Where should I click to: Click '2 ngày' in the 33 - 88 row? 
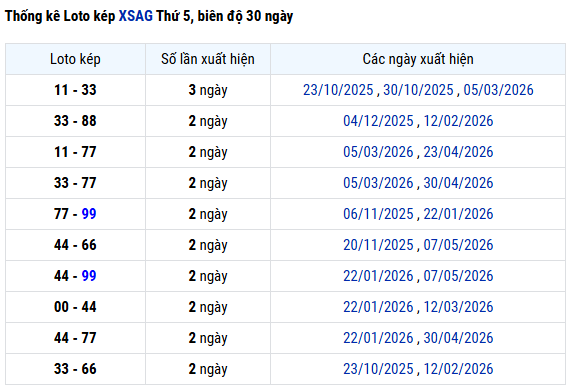(208, 121)
